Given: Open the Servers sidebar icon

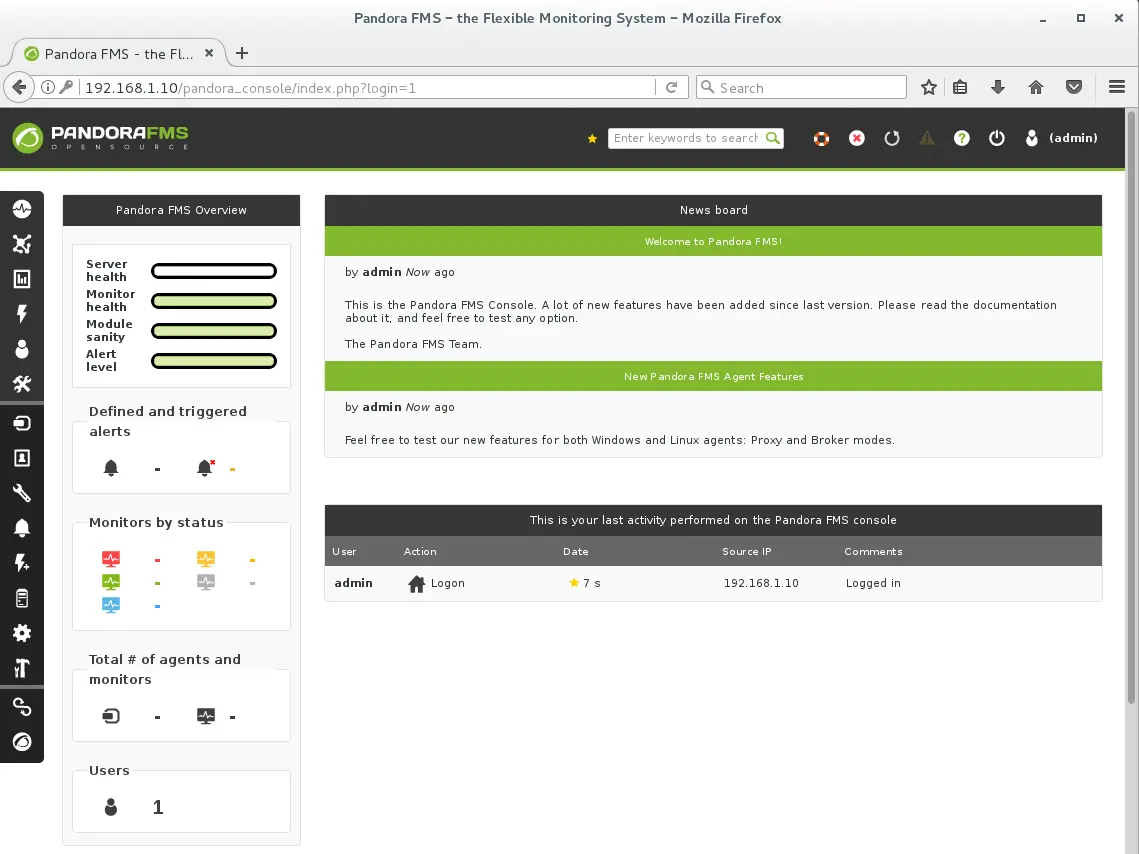Looking at the screenshot, I should [22, 598].
